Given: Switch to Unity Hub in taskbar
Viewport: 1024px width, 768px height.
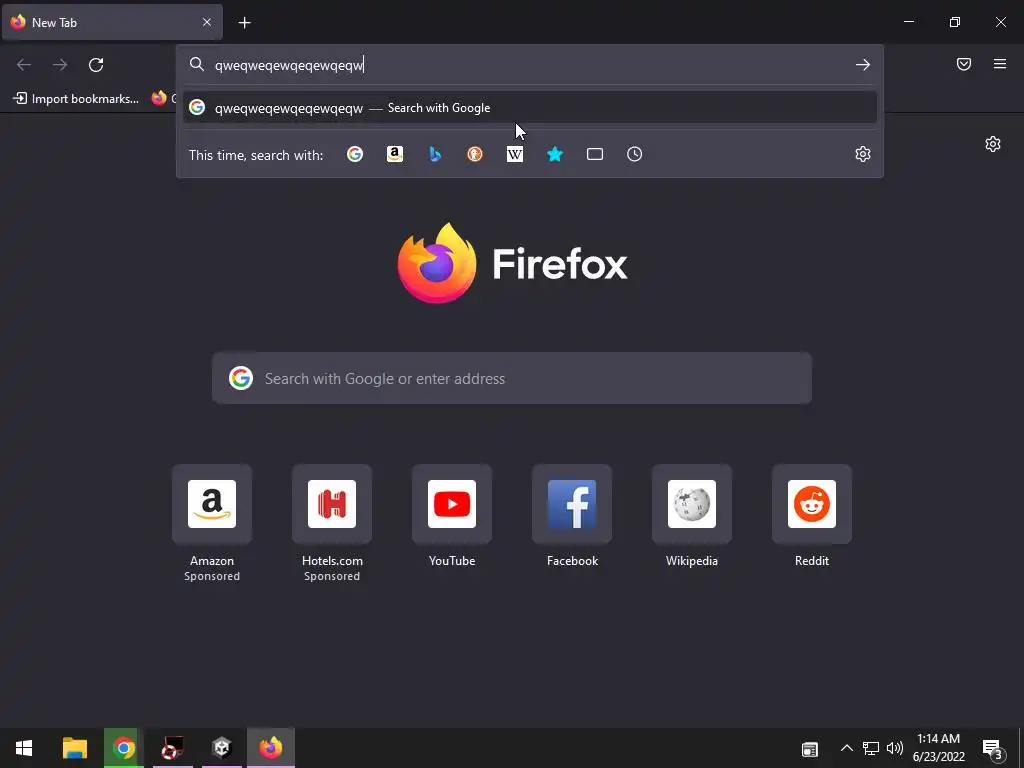Looking at the screenshot, I should tap(221, 748).
